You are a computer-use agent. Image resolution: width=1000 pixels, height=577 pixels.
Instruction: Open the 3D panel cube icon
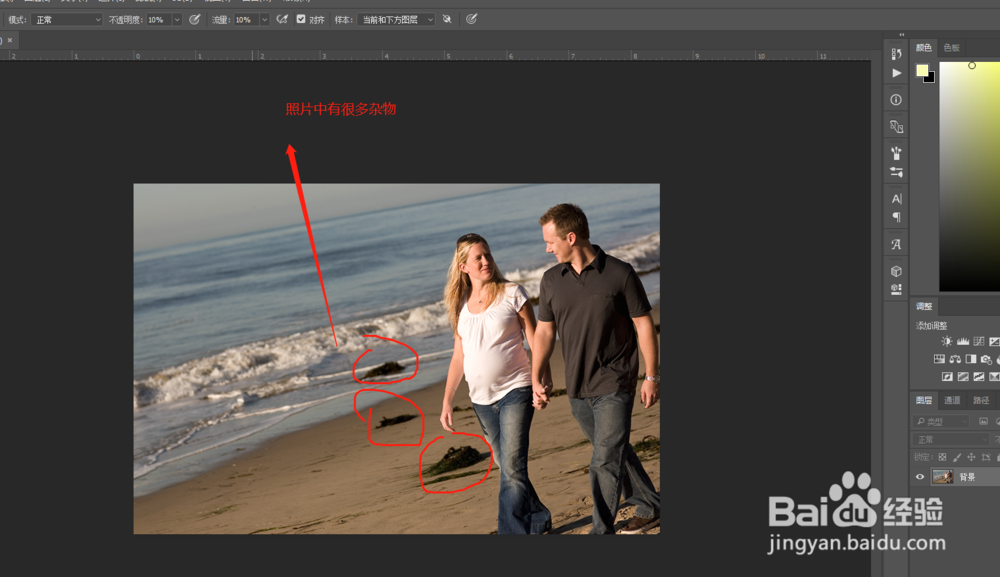pyautogui.click(x=896, y=271)
